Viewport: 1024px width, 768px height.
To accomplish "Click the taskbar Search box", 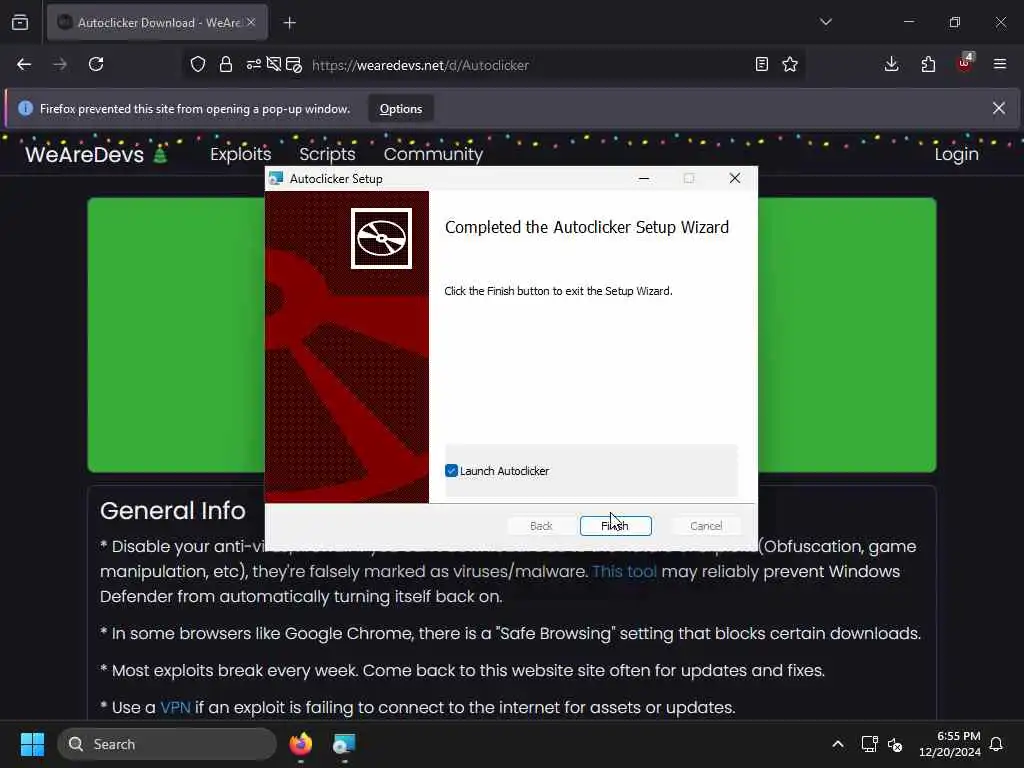I will click(x=167, y=744).
